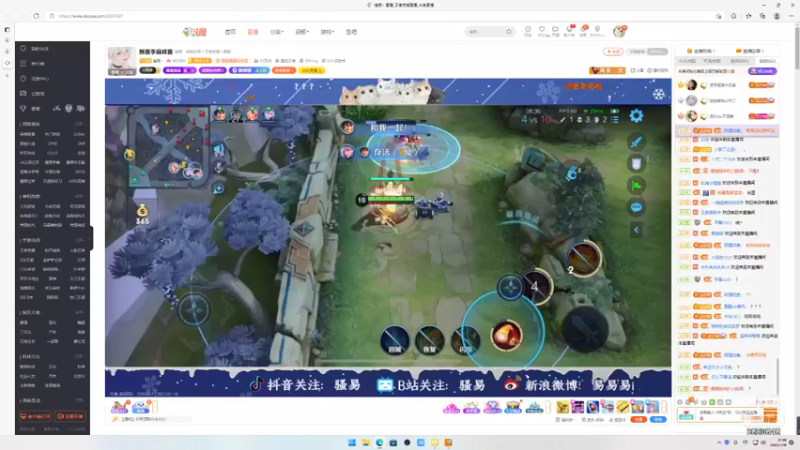
Task: Click the purple pill button below rank tabs
Action: click(x=762, y=71)
